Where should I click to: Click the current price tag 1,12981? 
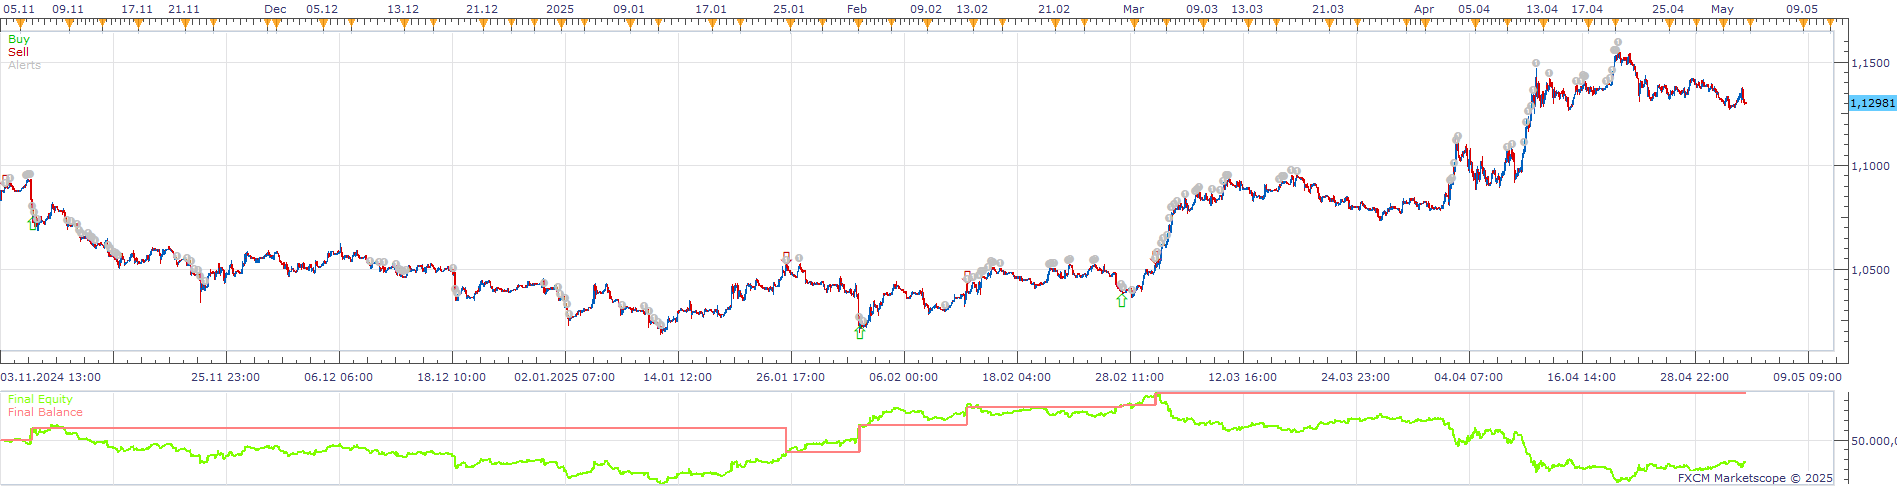[1872, 103]
